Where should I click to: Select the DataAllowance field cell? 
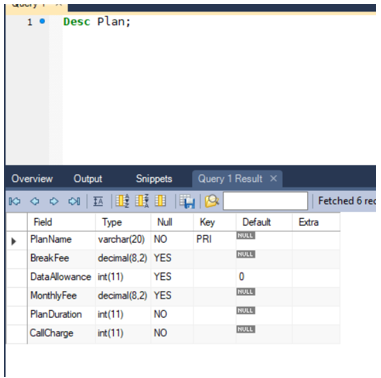(x=61, y=277)
